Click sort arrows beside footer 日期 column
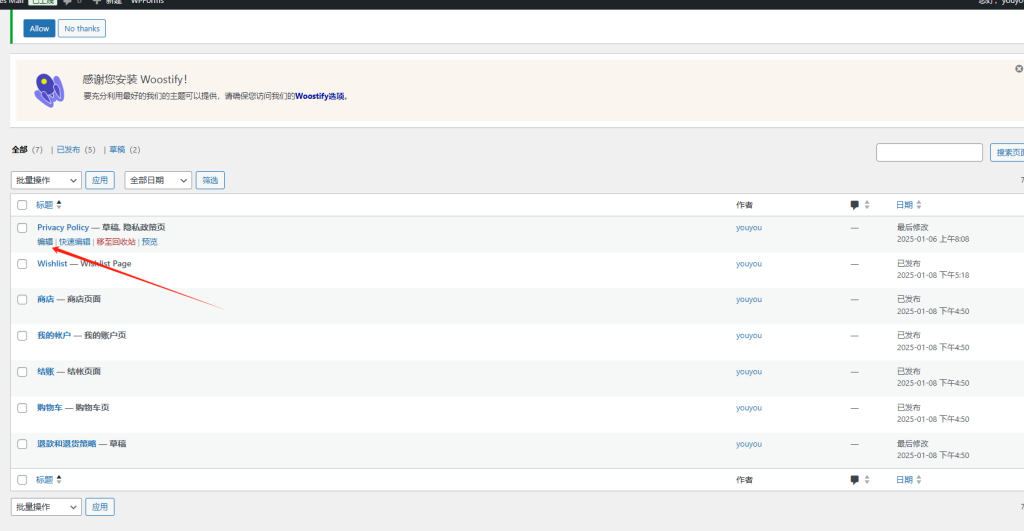This screenshot has width=1024, height=531. coord(919,480)
